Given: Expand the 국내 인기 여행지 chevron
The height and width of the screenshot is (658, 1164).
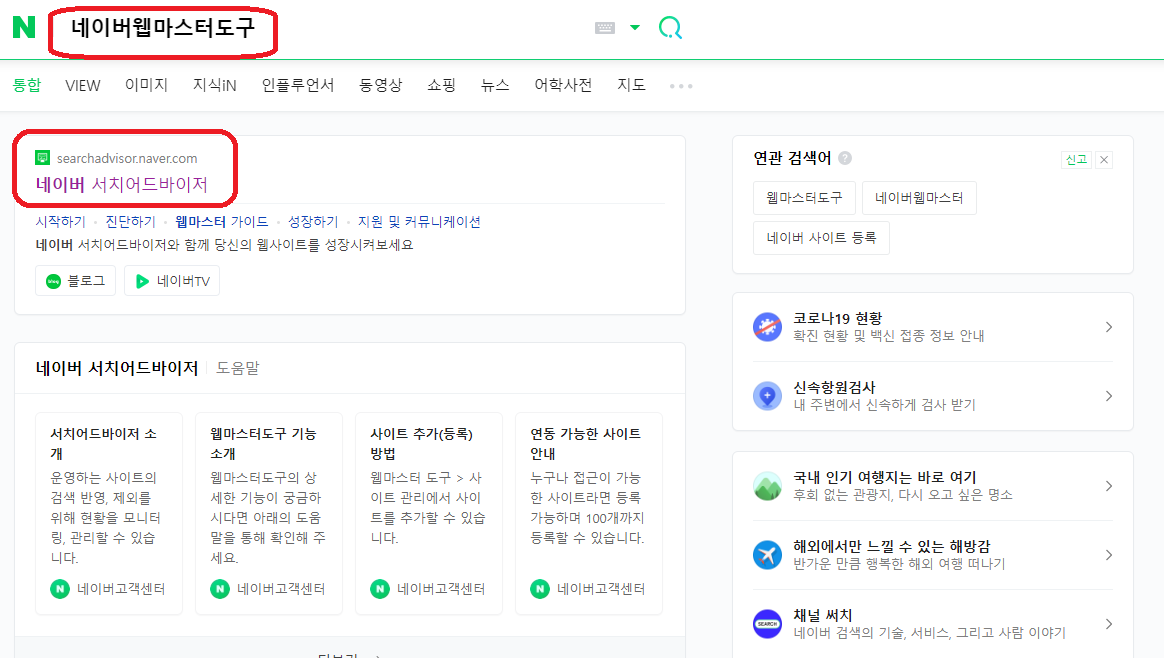Looking at the screenshot, I should [x=1108, y=486].
